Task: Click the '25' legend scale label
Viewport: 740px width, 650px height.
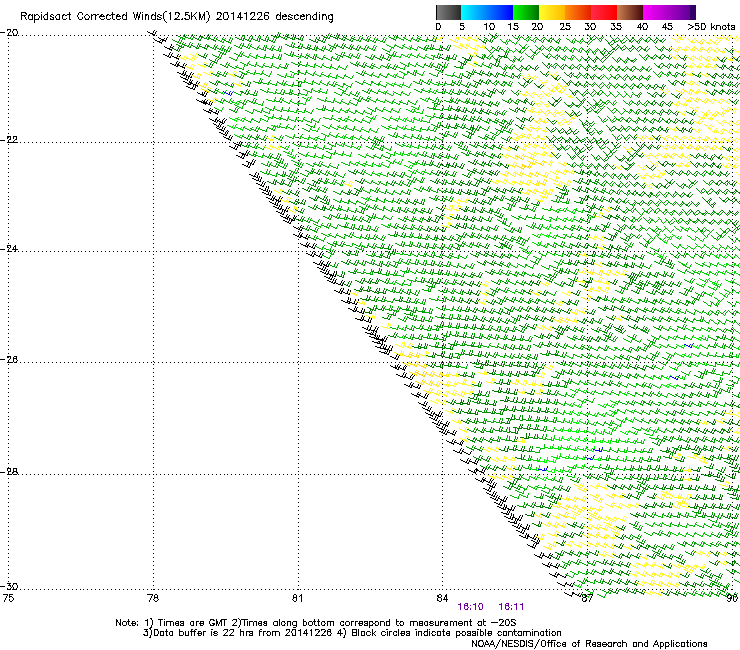Action: pos(565,27)
